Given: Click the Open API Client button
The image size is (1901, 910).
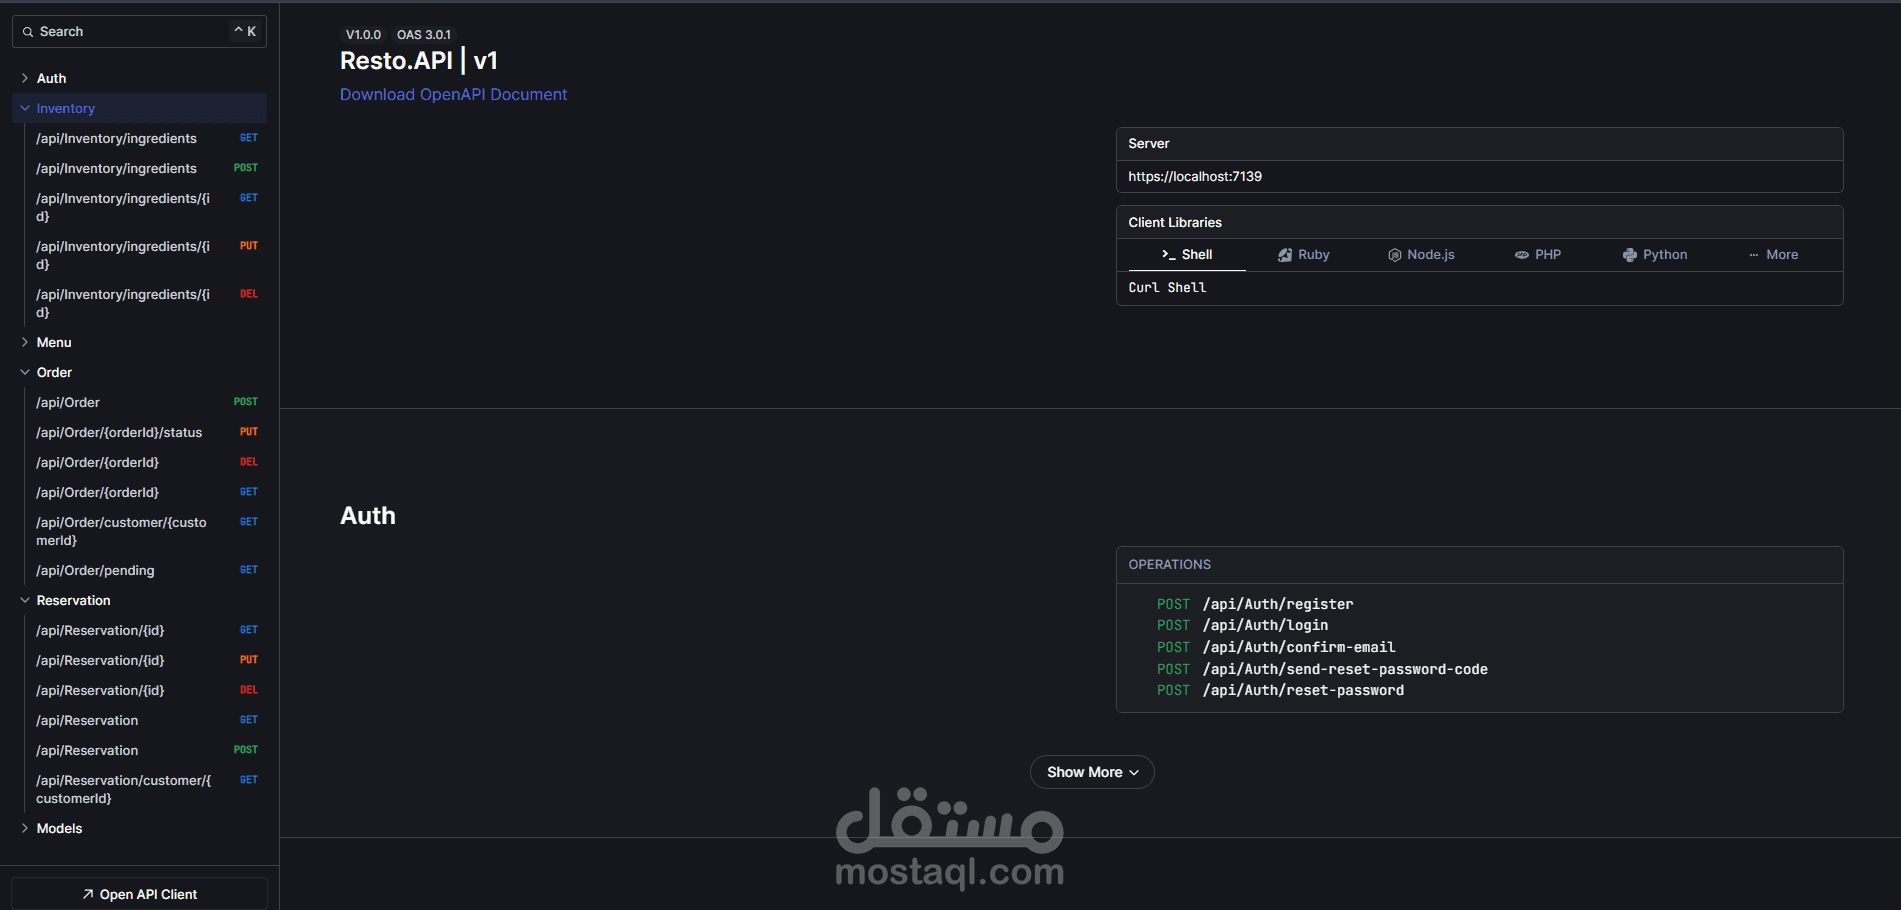Looking at the screenshot, I should 139,894.
